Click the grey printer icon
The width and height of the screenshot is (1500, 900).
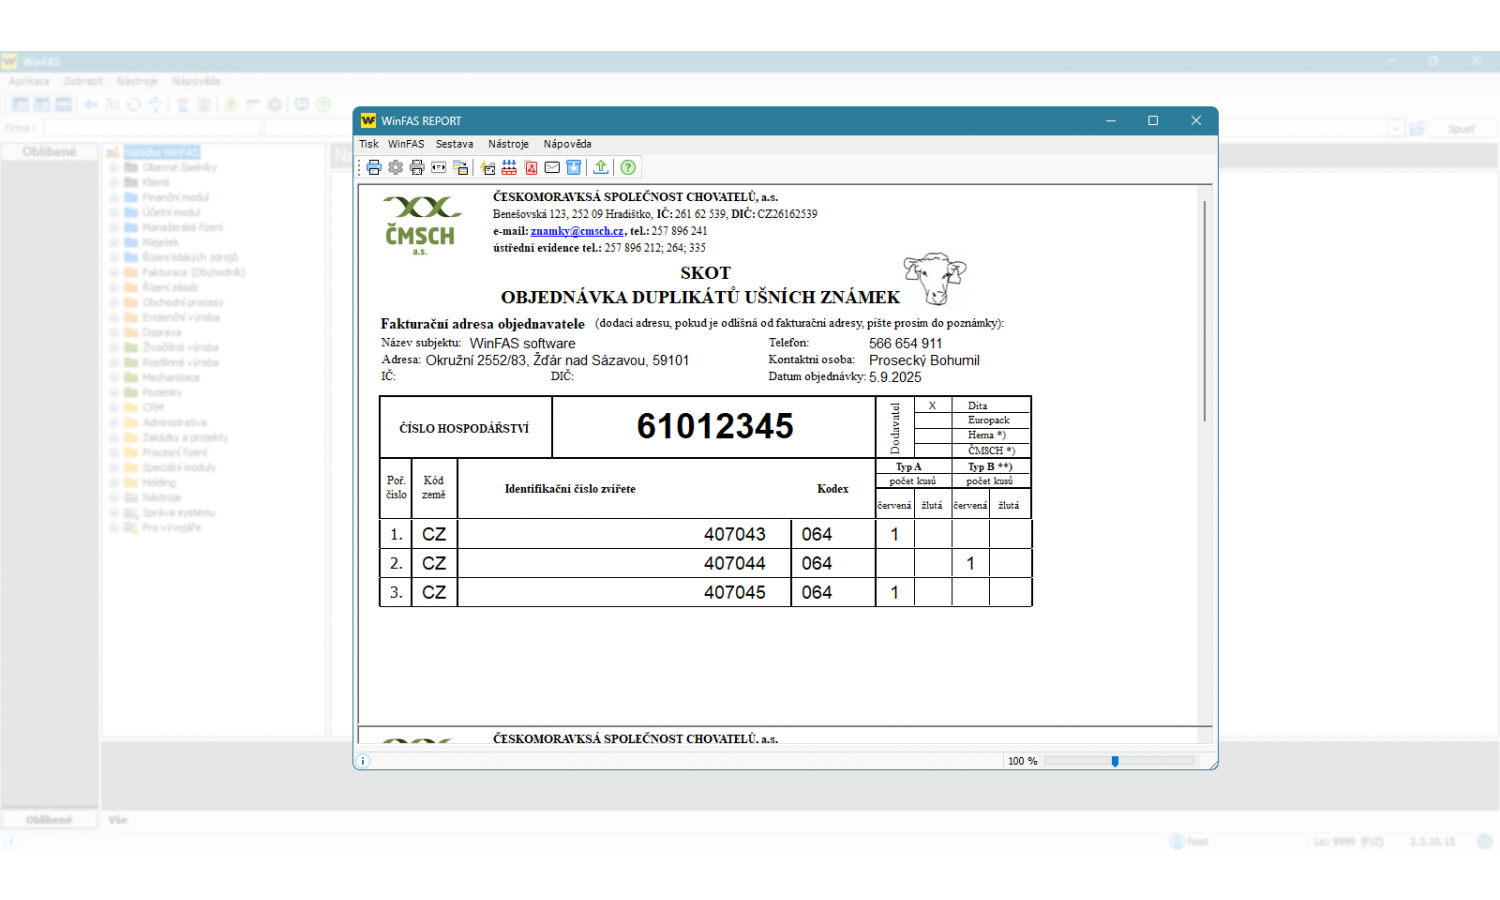coord(417,168)
